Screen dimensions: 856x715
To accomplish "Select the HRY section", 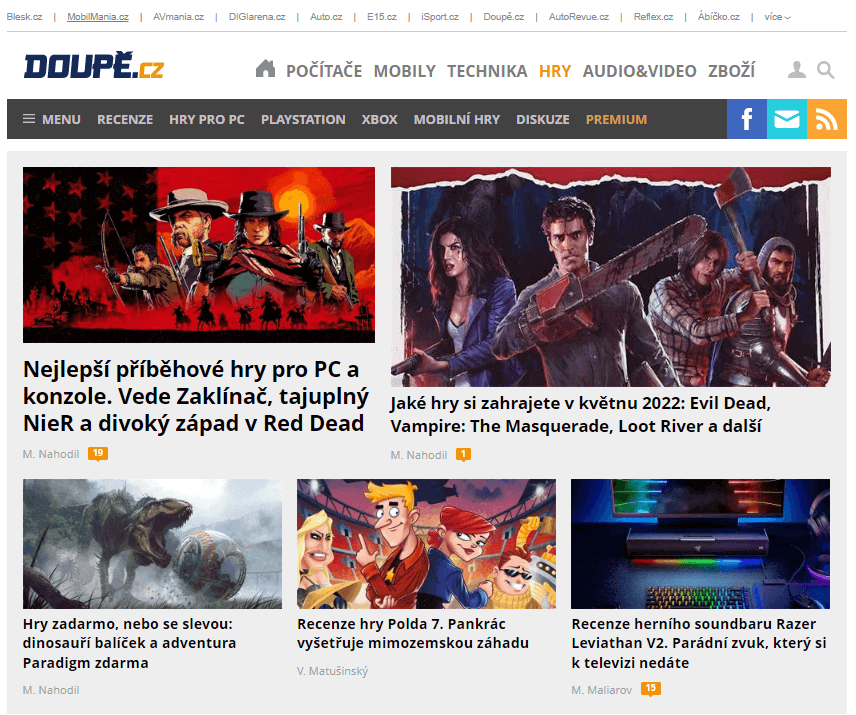I will [555, 71].
